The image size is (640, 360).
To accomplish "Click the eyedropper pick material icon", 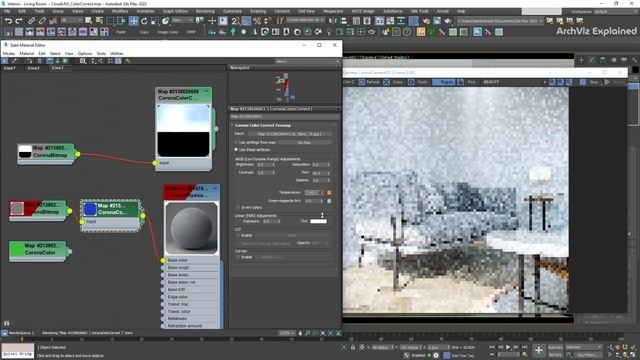I will pyautogui.click(x=13, y=61).
